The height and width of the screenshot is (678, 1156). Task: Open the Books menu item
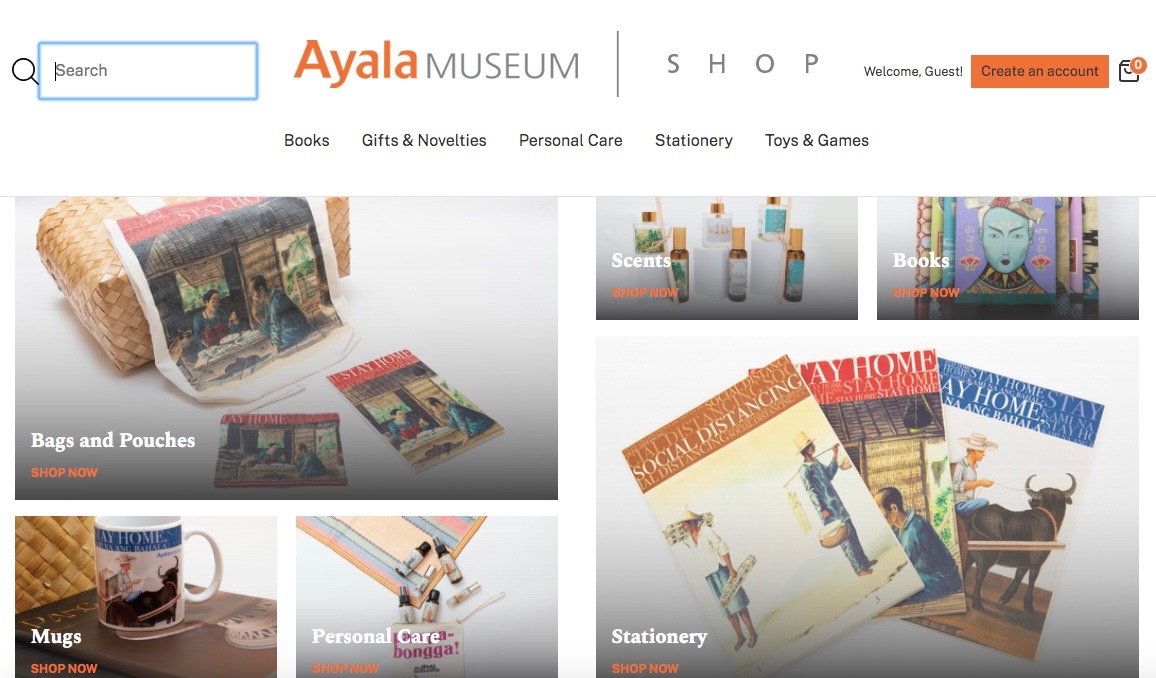pyautogui.click(x=307, y=140)
